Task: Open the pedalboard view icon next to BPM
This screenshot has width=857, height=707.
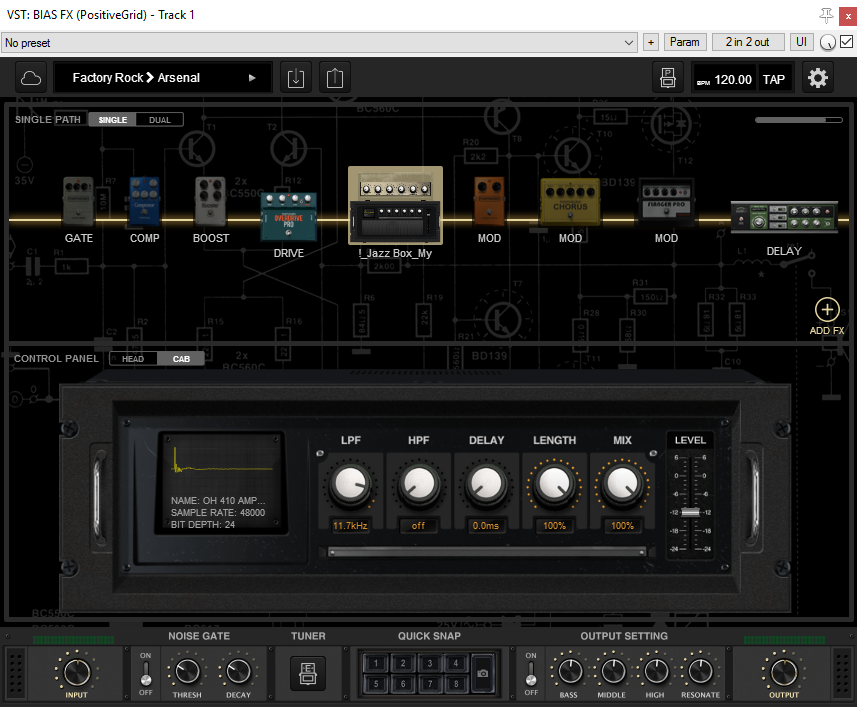Action: click(667, 79)
